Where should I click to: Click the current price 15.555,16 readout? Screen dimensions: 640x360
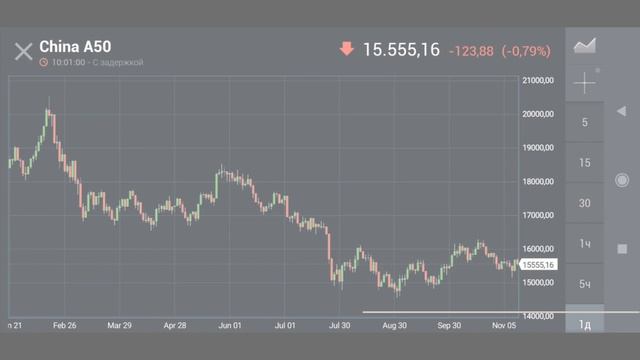coord(401,50)
